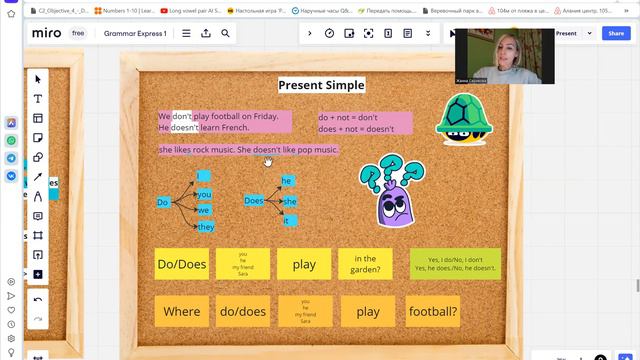Open browser sidebar settings gear
The width and height of the screenshot is (640, 360).
(11, 338)
